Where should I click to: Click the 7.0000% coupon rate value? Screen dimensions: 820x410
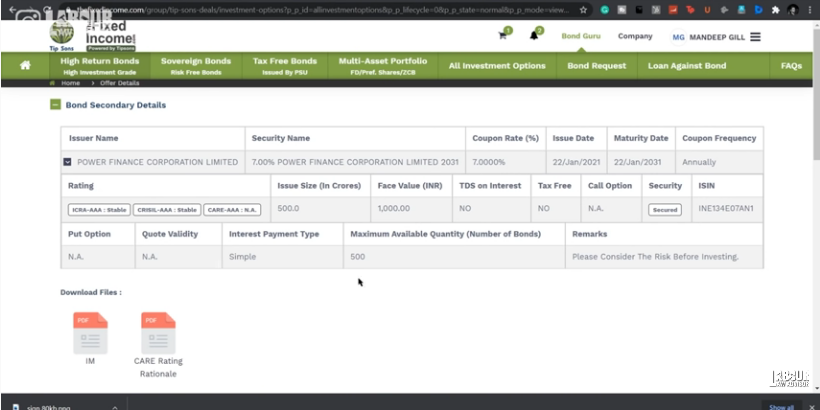(x=488, y=162)
